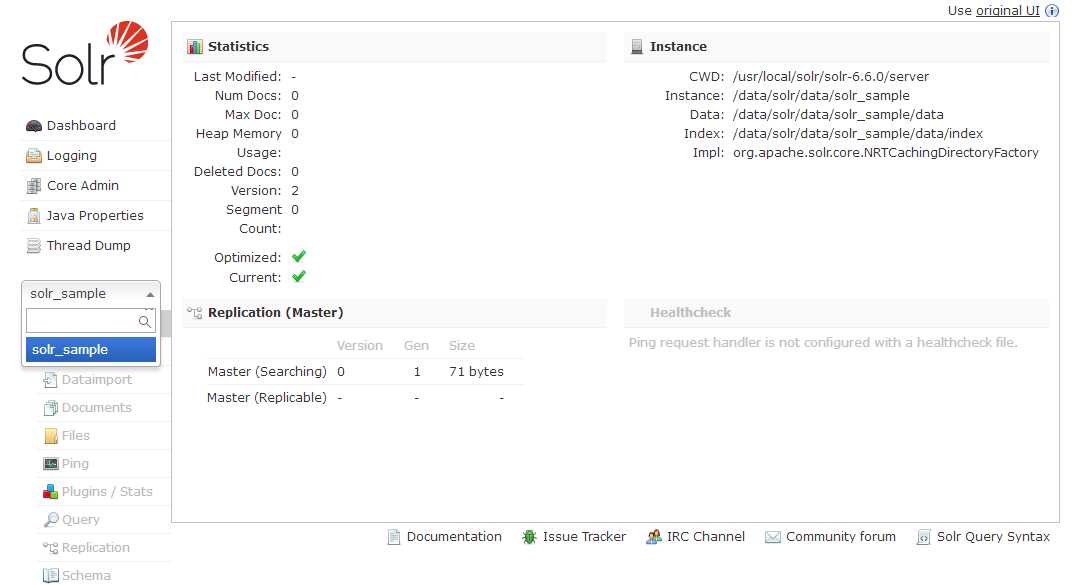The width and height of the screenshot is (1078, 585).
Task: Click the Solr logo
Action: (85, 53)
